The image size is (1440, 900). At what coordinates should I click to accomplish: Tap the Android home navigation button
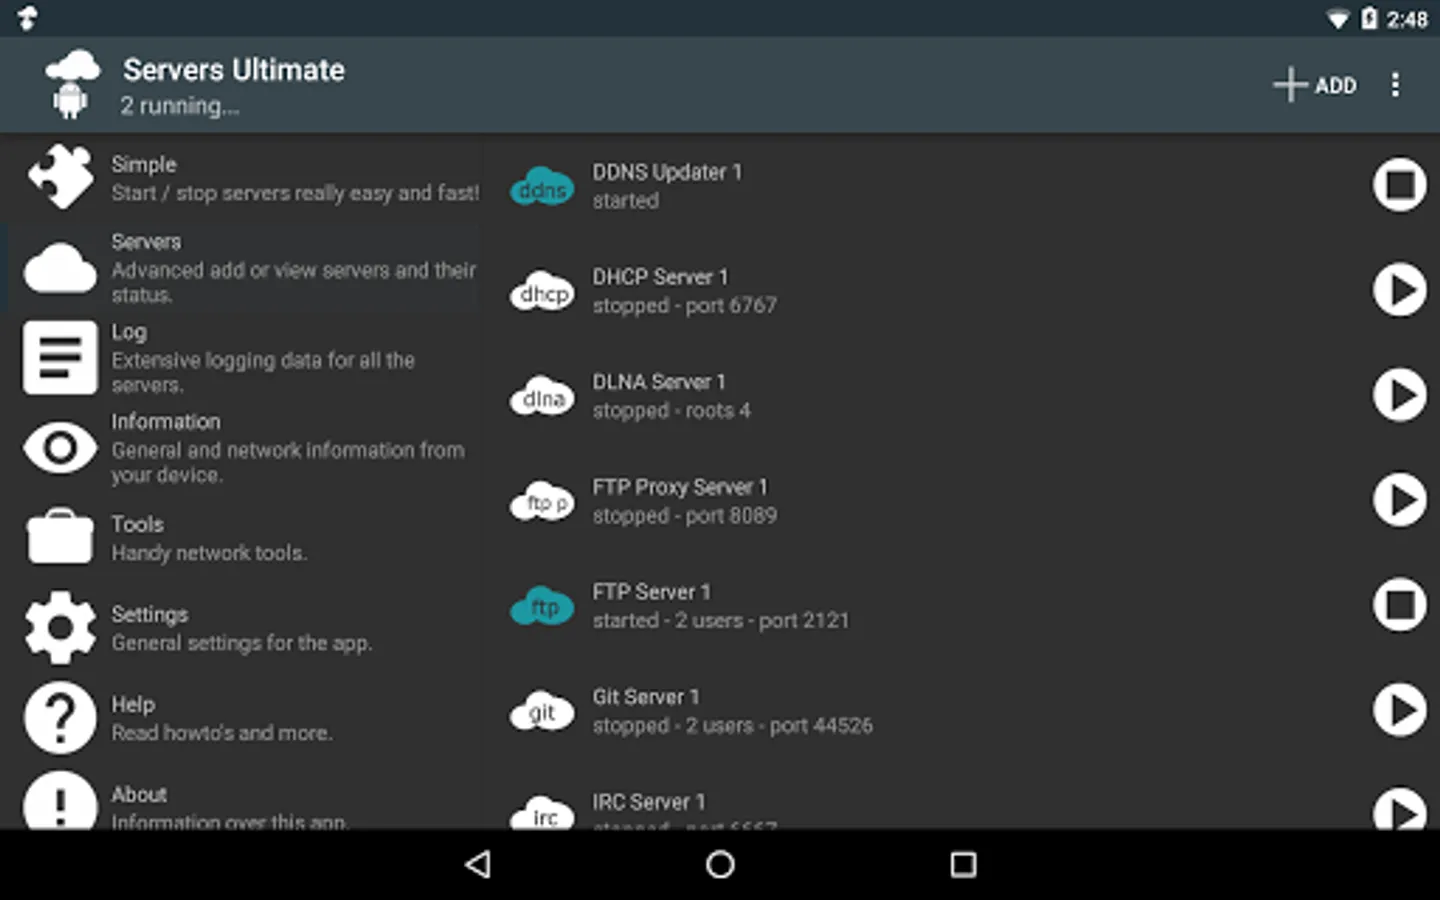720,864
